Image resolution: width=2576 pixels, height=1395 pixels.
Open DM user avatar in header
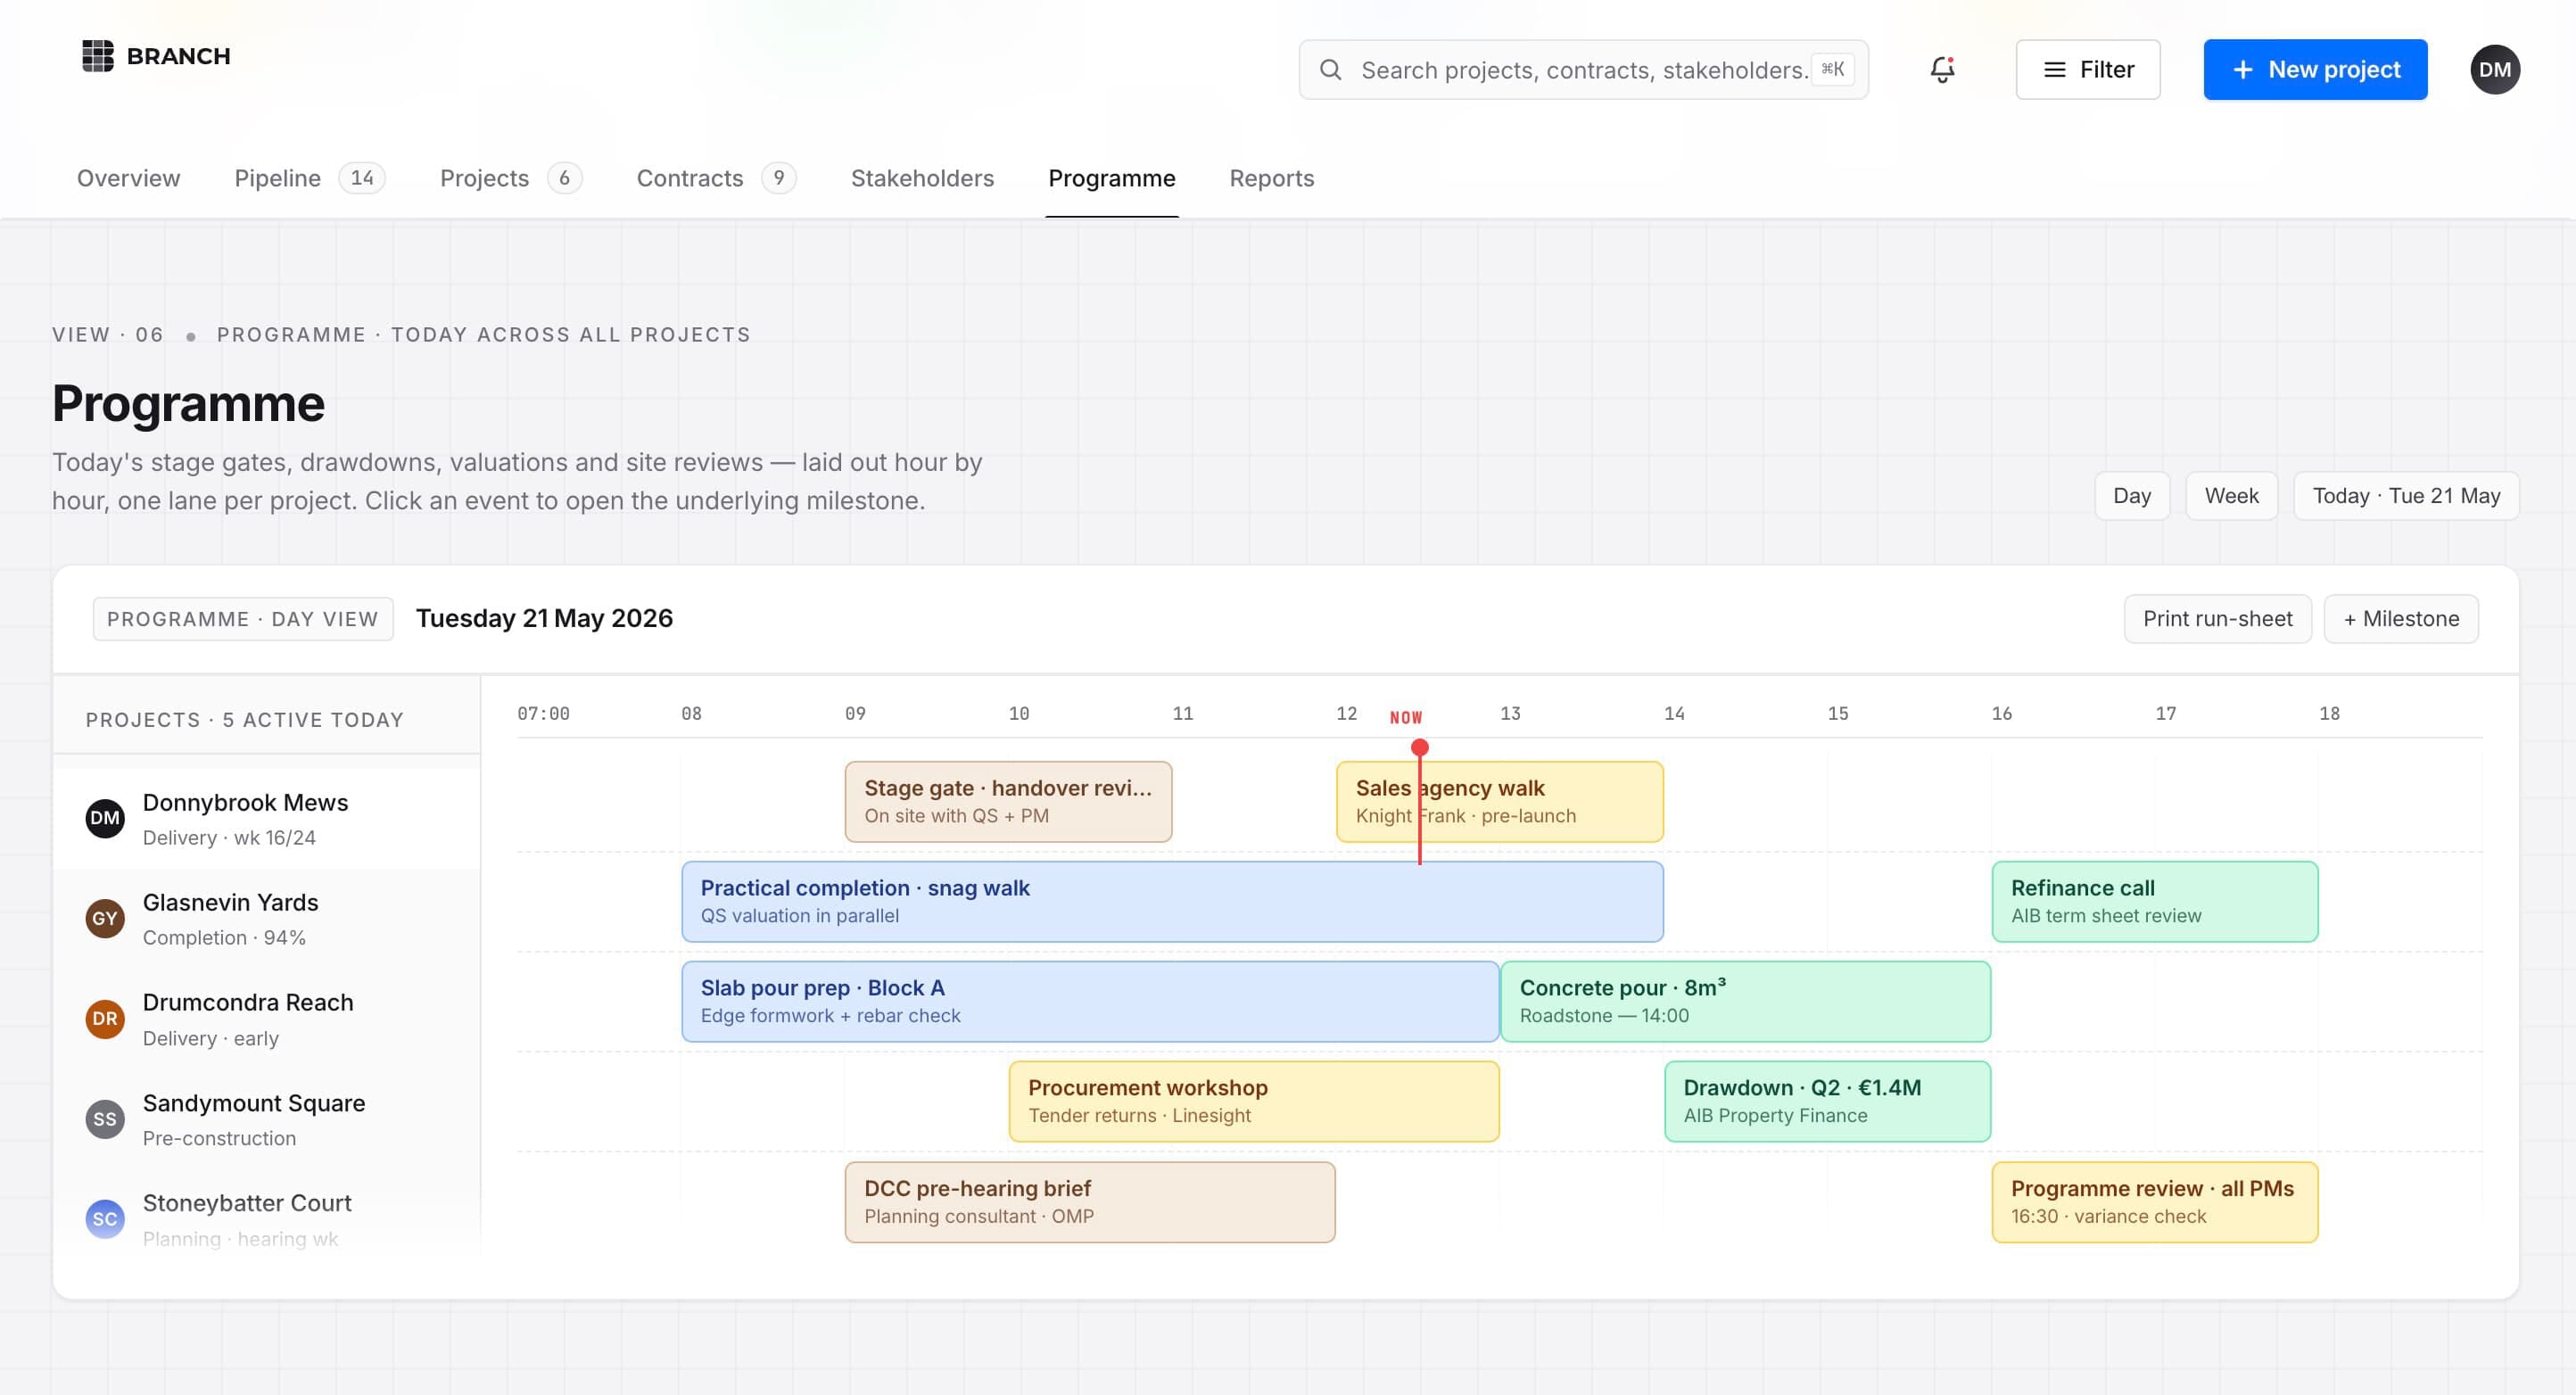pyautogui.click(x=2495, y=70)
